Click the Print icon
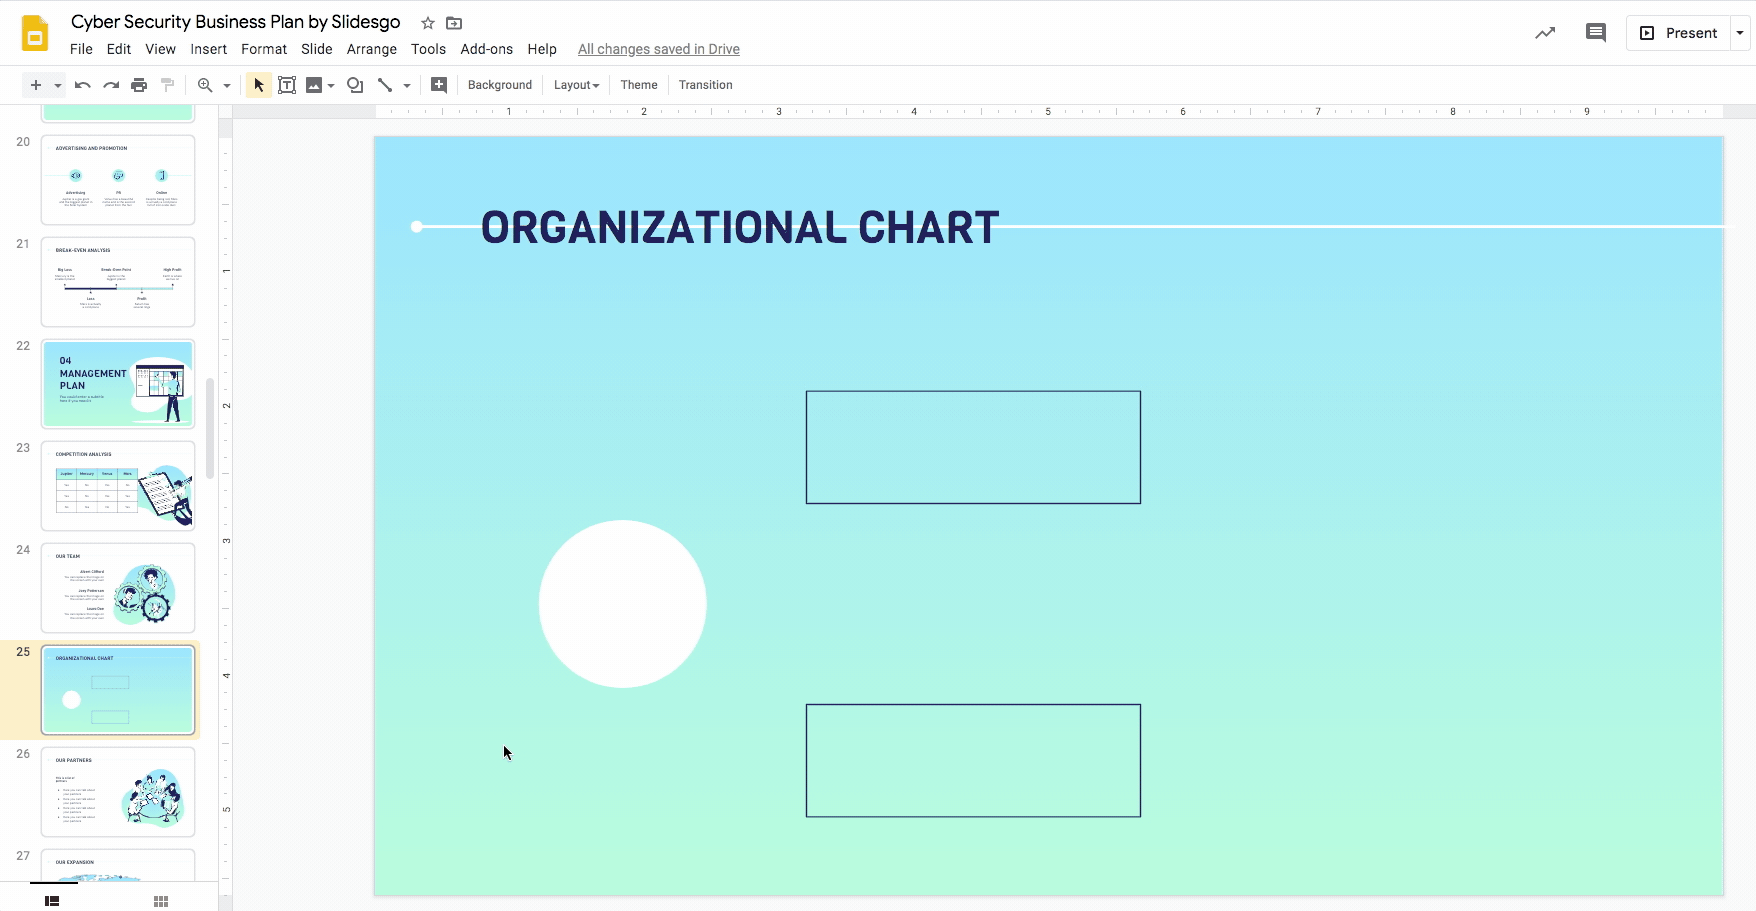The image size is (1756, 911). point(139,85)
